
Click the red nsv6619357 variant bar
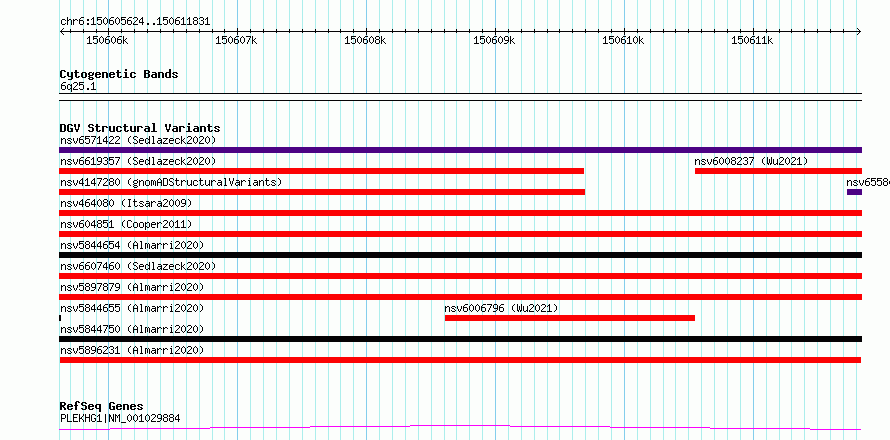321,171
